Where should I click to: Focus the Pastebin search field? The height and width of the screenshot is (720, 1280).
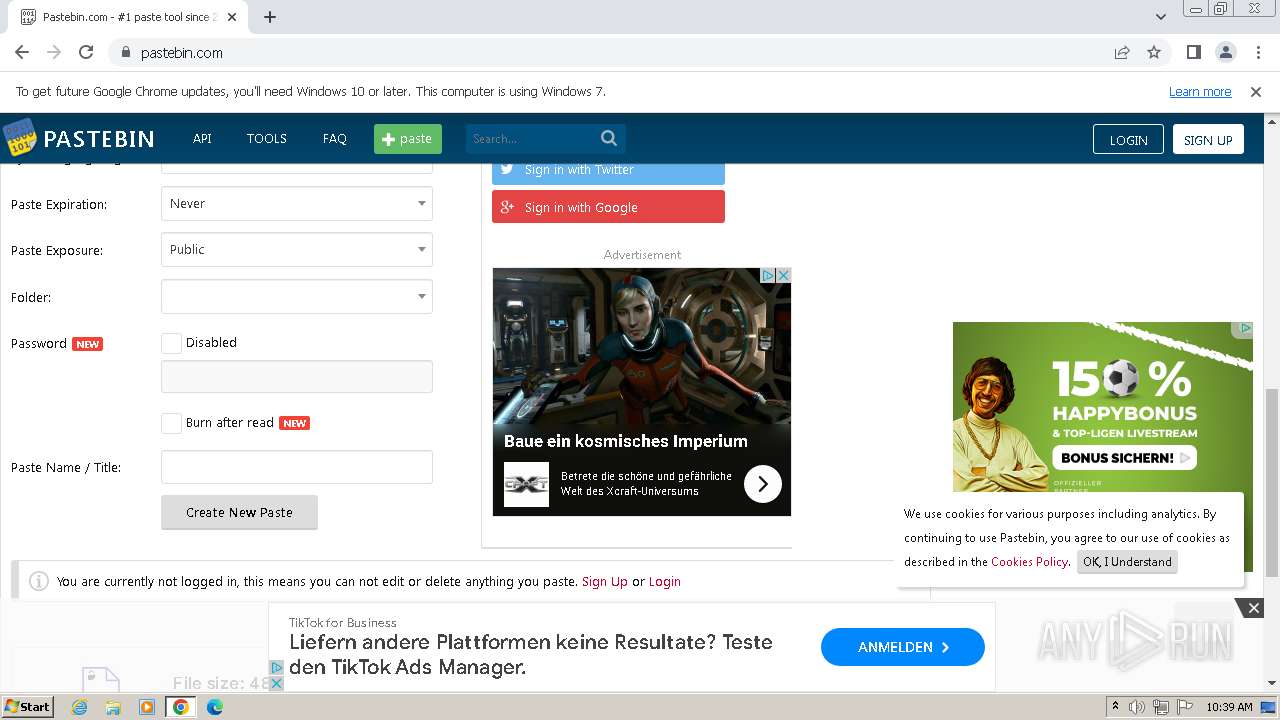pos(533,139)
